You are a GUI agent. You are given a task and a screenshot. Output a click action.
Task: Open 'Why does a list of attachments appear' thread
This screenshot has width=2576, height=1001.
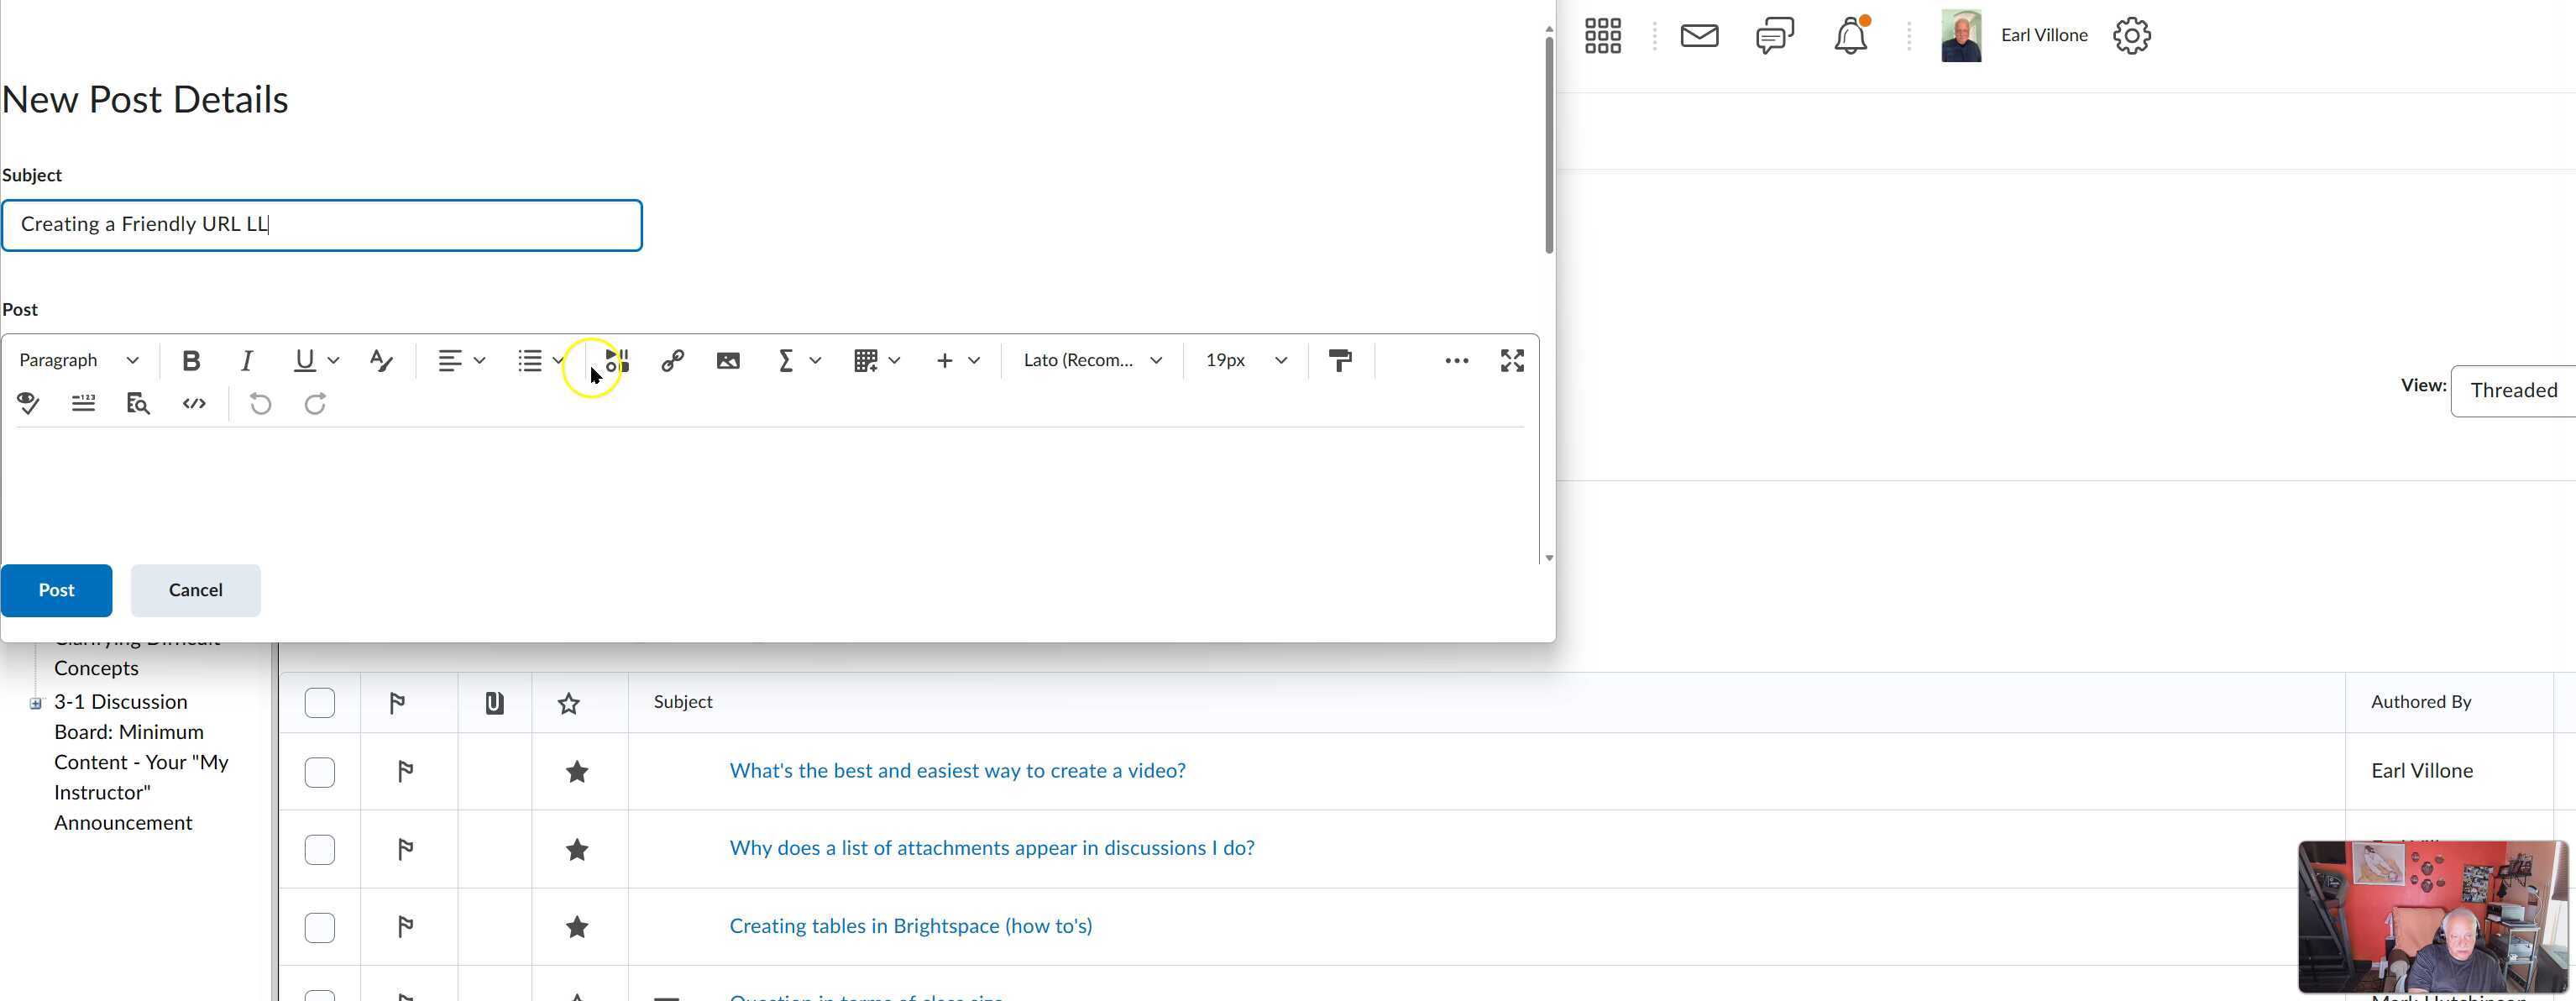(991, 848)
